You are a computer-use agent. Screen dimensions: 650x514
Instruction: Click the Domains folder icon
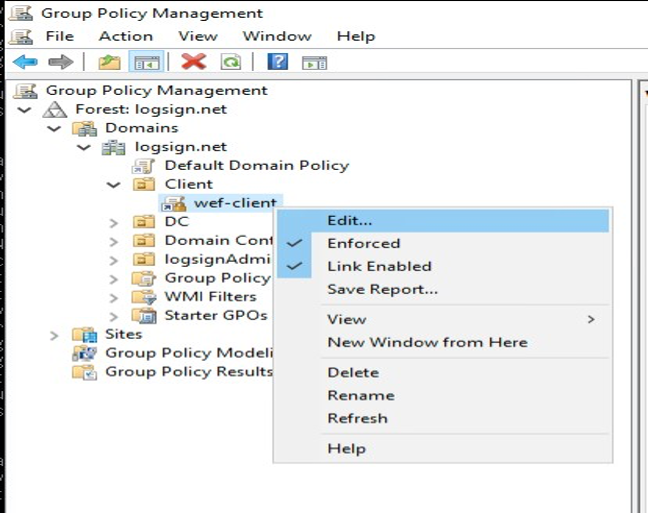[x=85, y=128]
